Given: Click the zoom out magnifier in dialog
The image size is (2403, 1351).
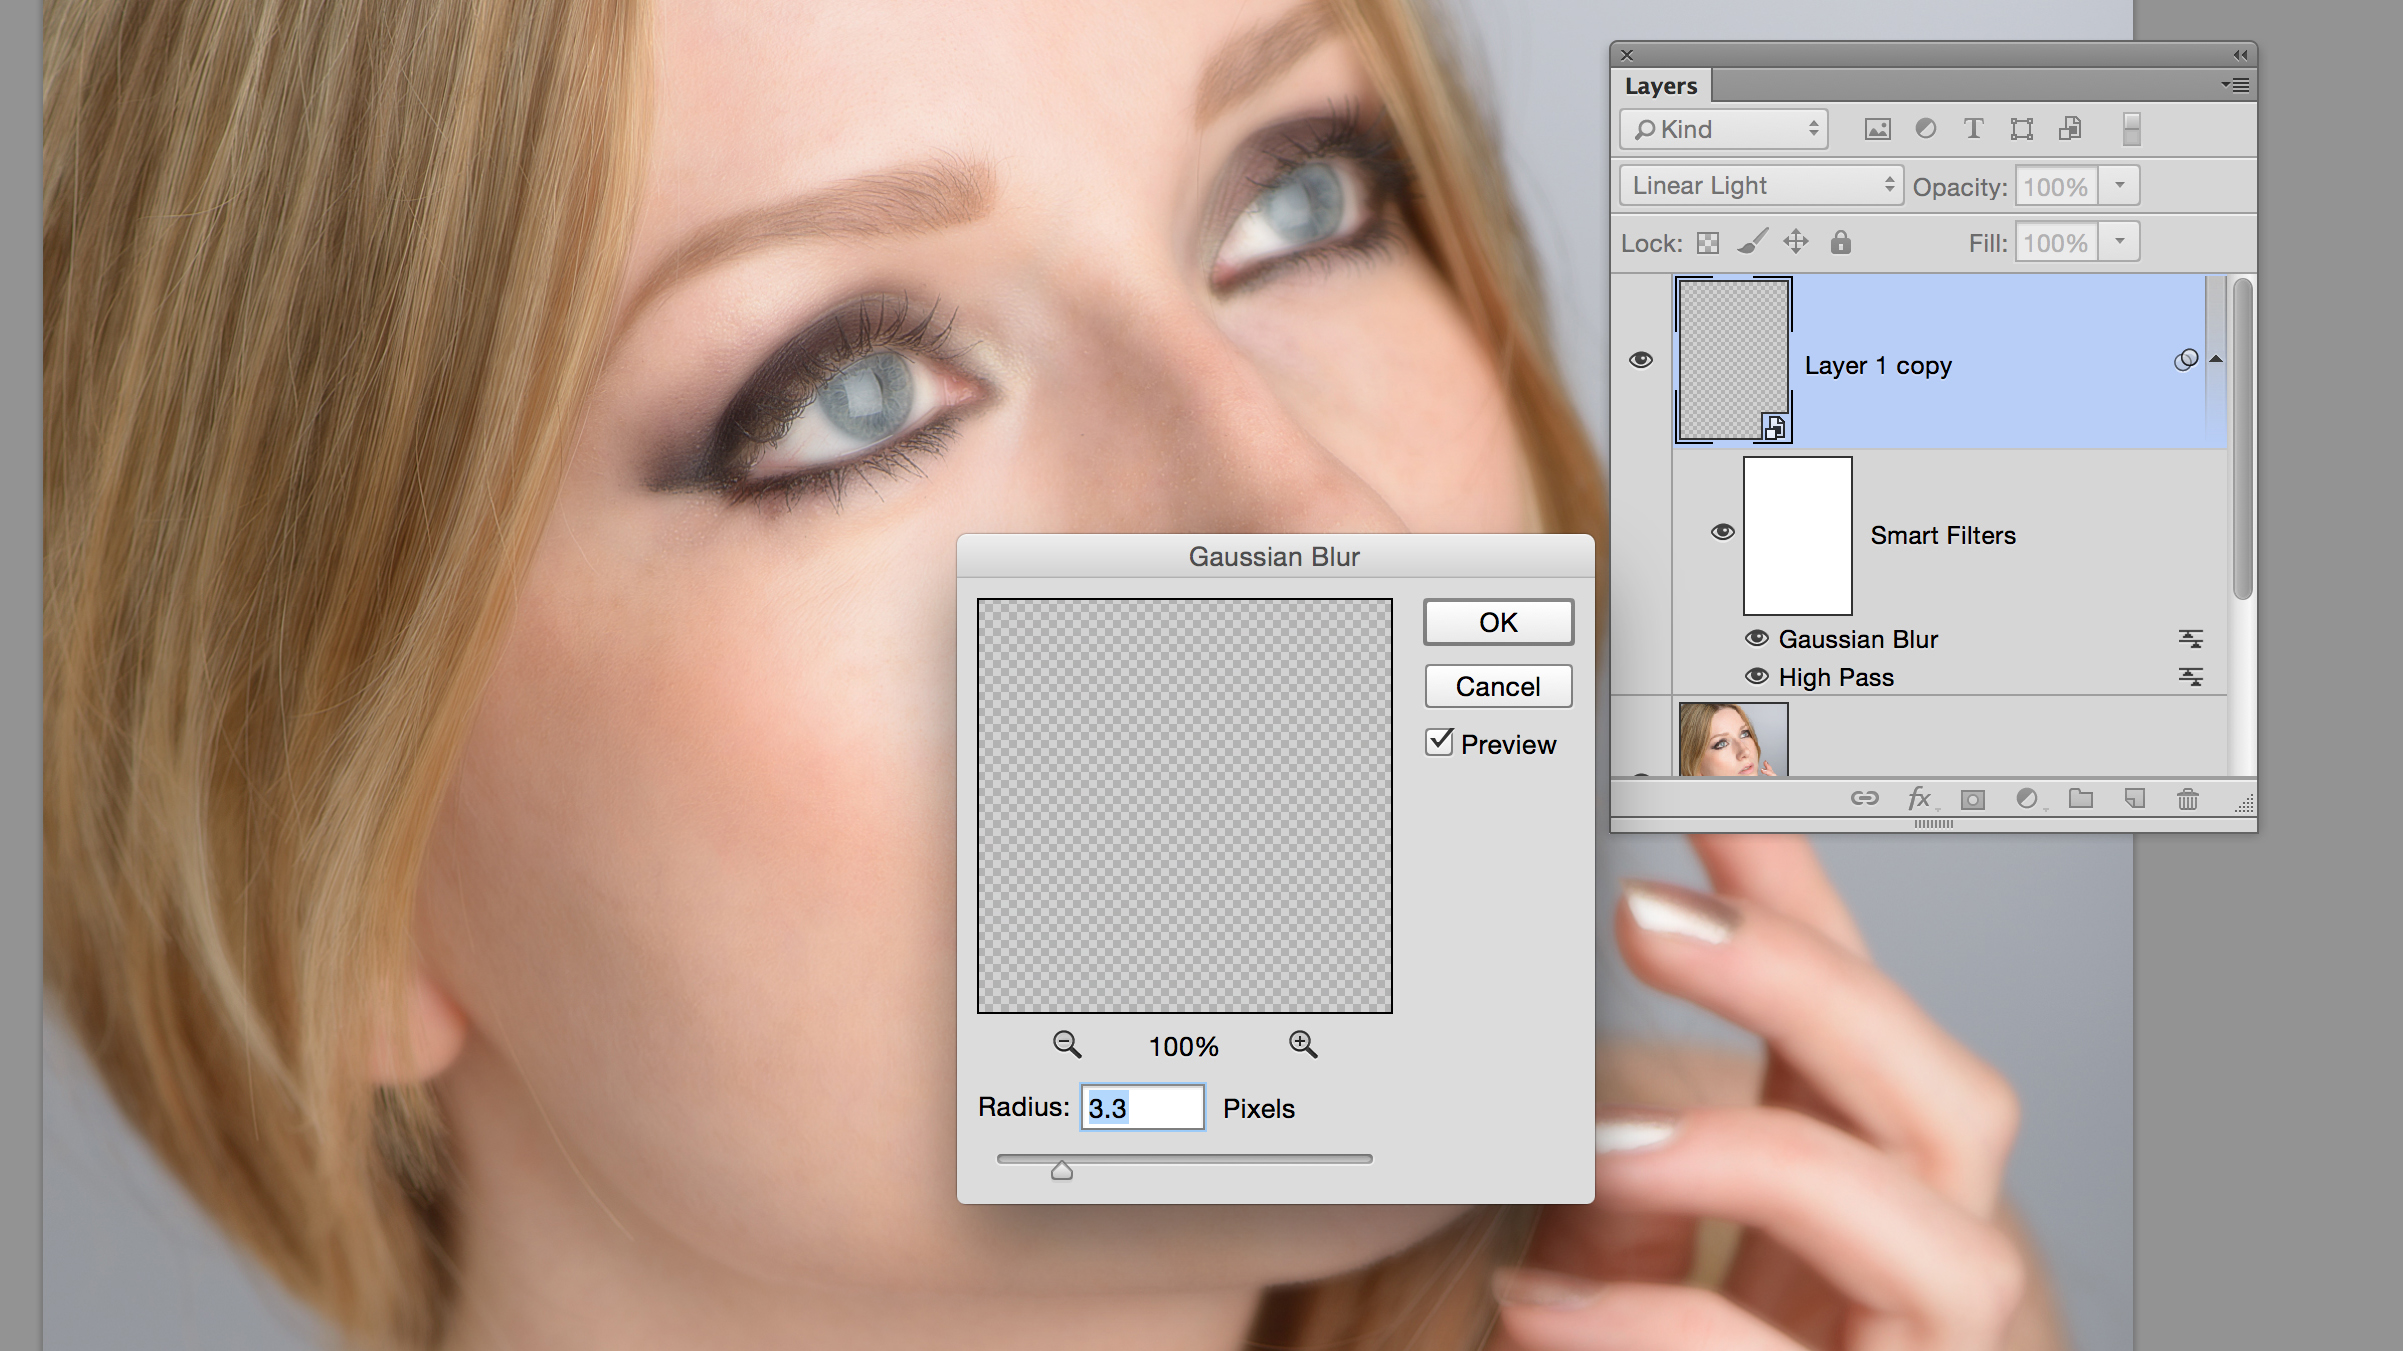Looking at the screenshot, I should [1067, 1045].
